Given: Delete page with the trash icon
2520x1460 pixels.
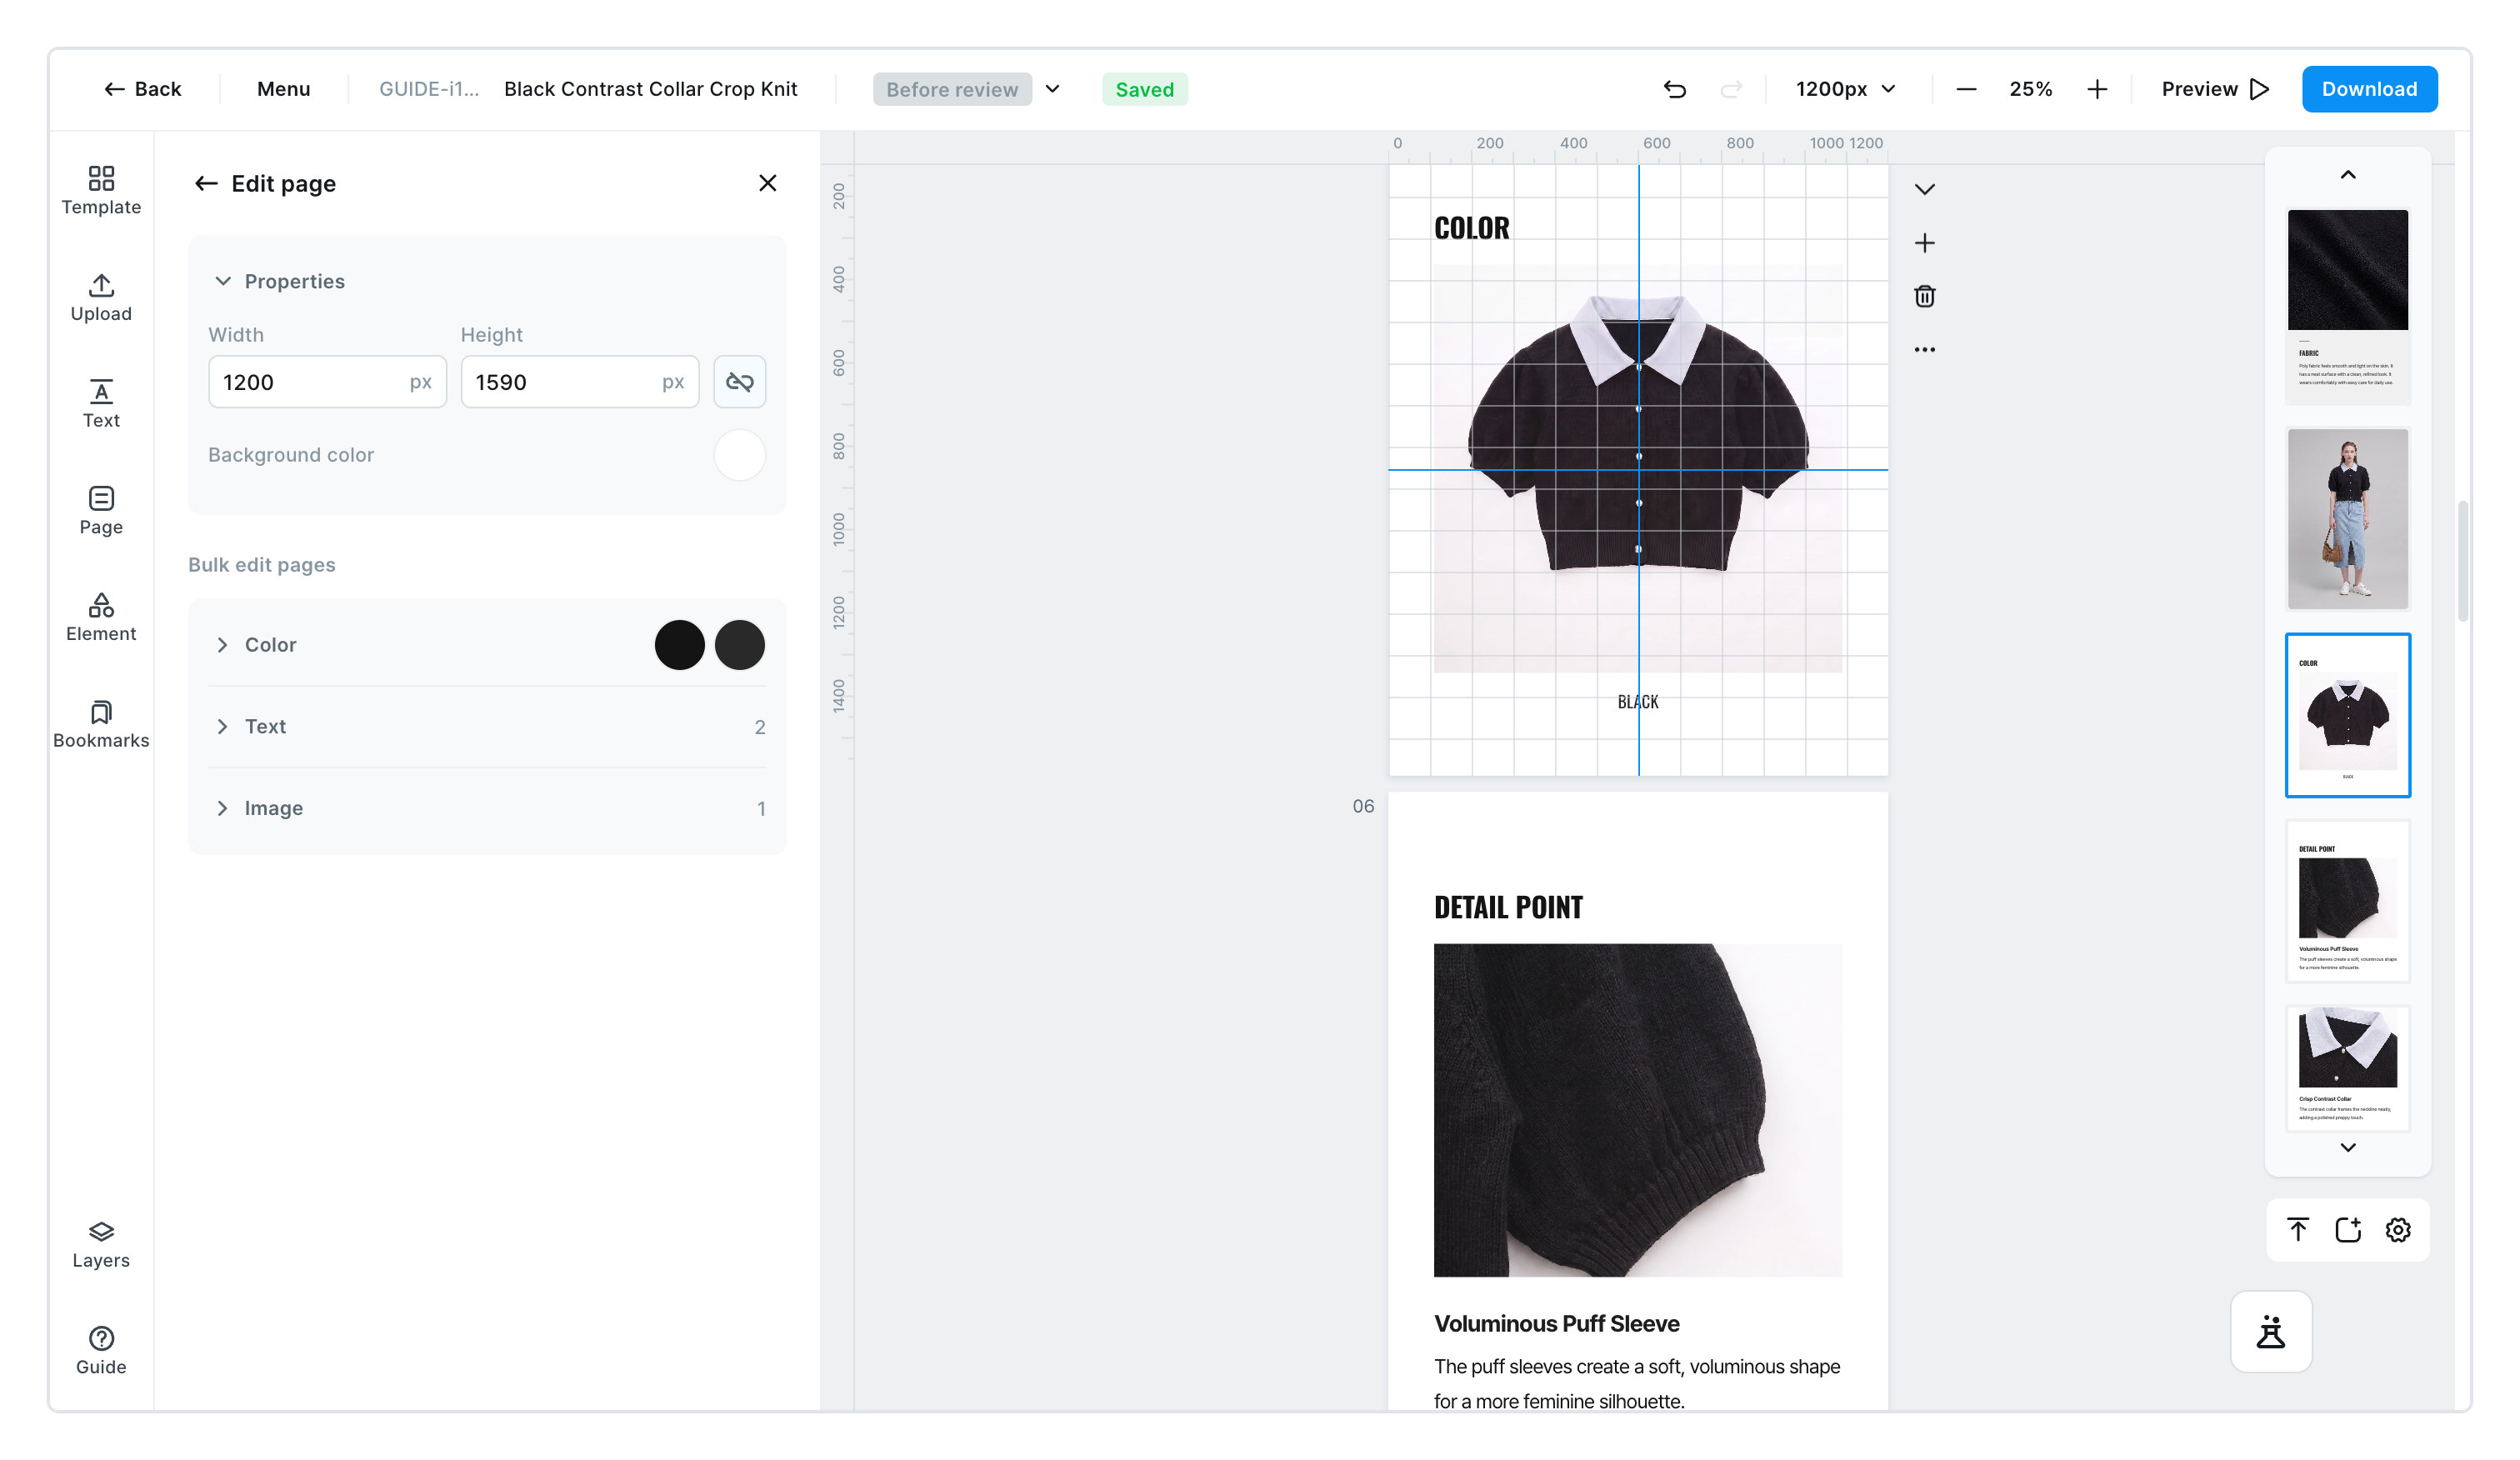Looking at the screenshot, I should pos(1925,296).
